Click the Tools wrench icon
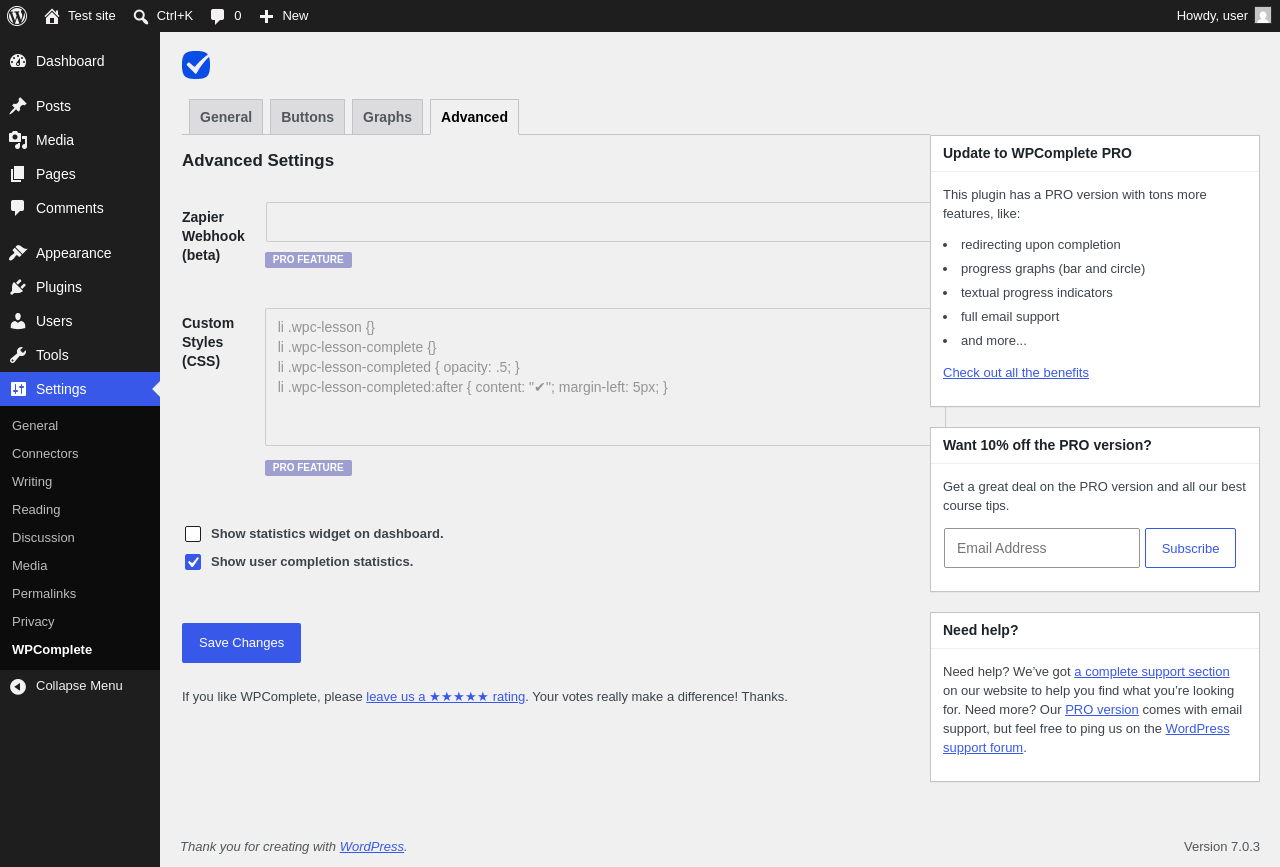This screenshot has height=867, width=1280. 18,355
